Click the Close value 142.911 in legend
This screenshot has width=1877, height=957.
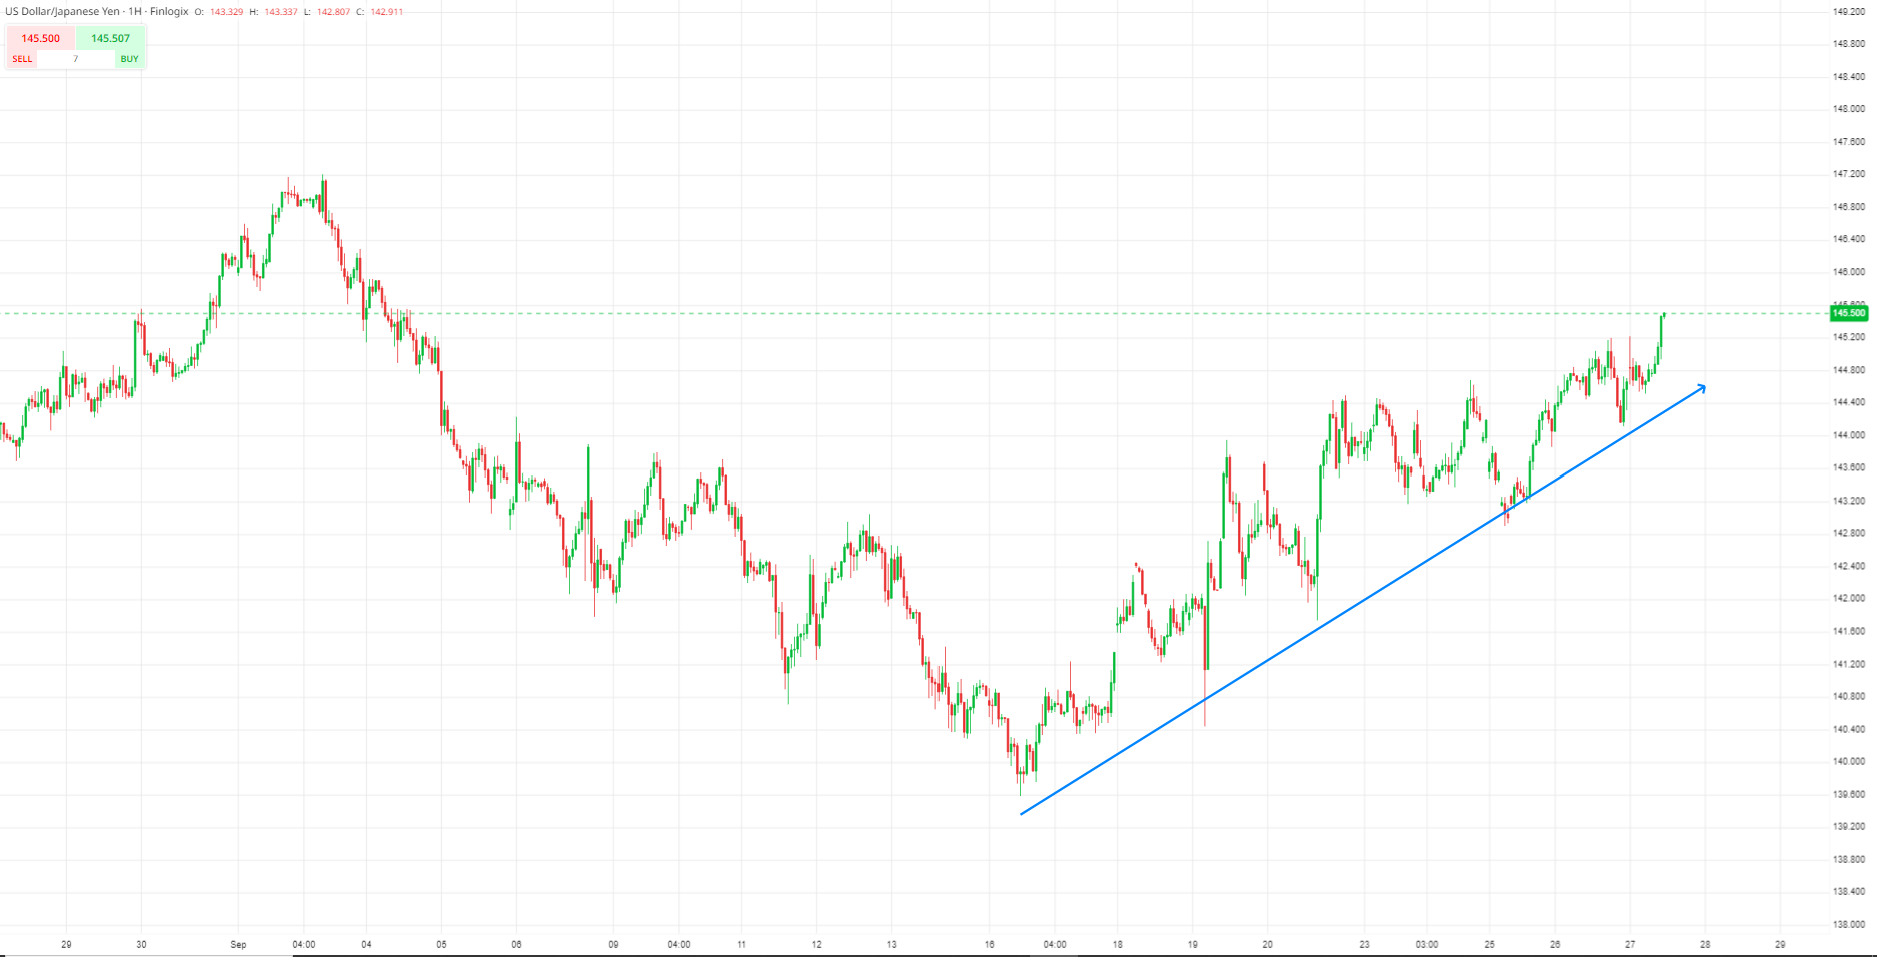(386, 12)
